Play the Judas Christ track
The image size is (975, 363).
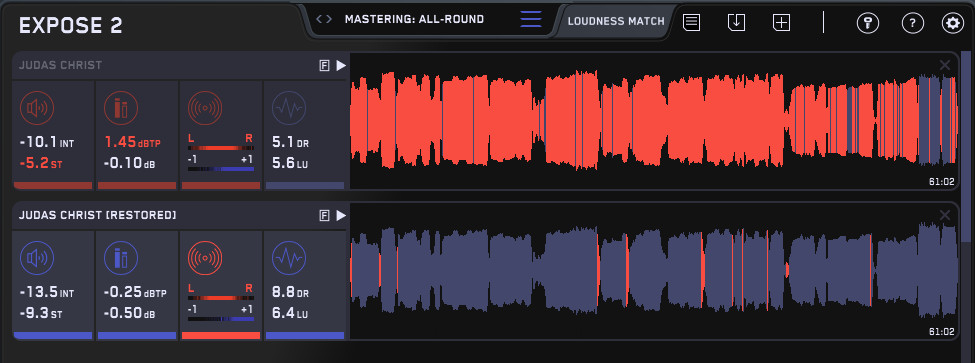[341, 66]
